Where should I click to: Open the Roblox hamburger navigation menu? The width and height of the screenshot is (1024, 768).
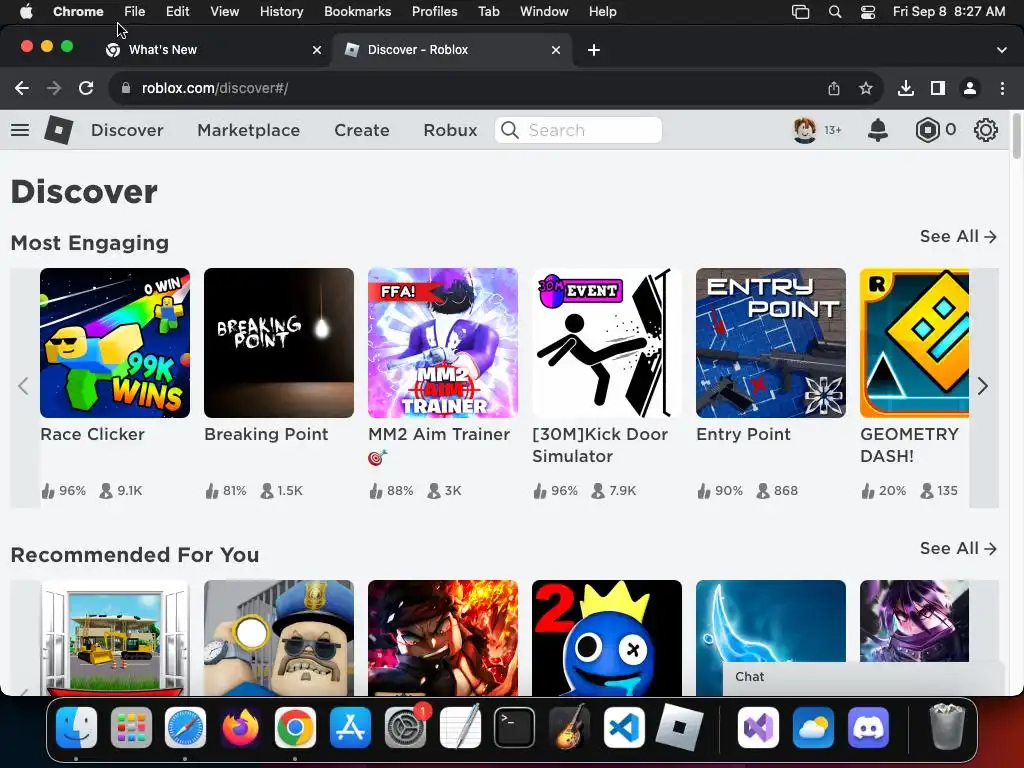pos(20,130)
